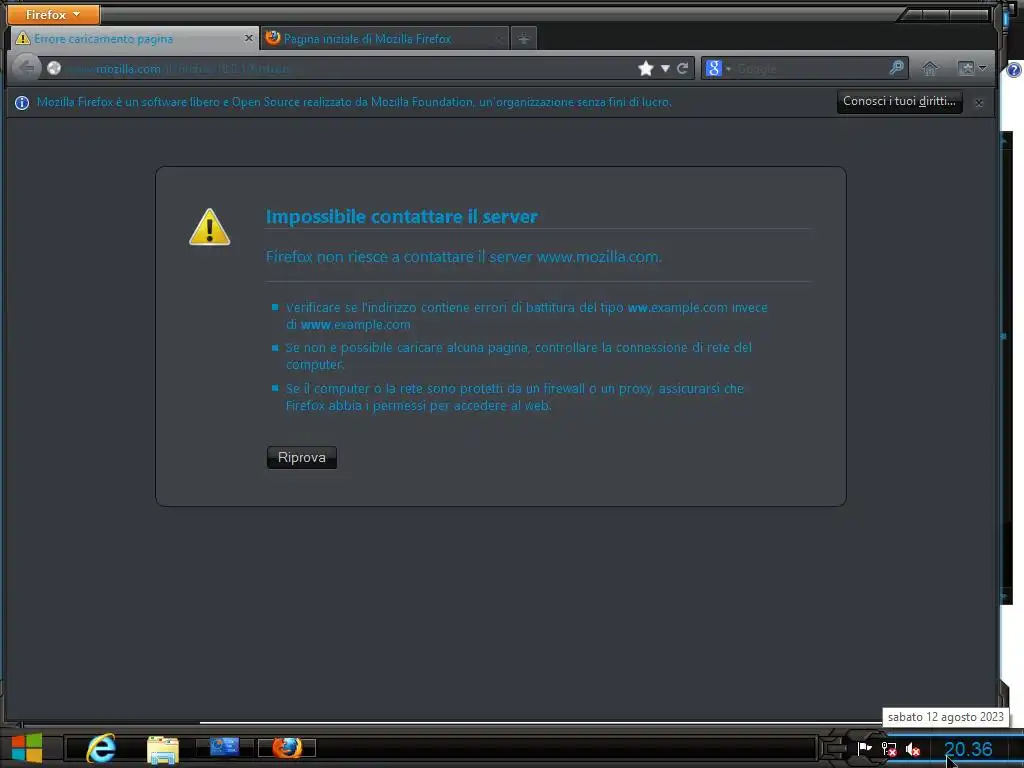Screen dimensions: 1024x768
Task: Click the muted volume tray icon
Action: click(913, 749)
